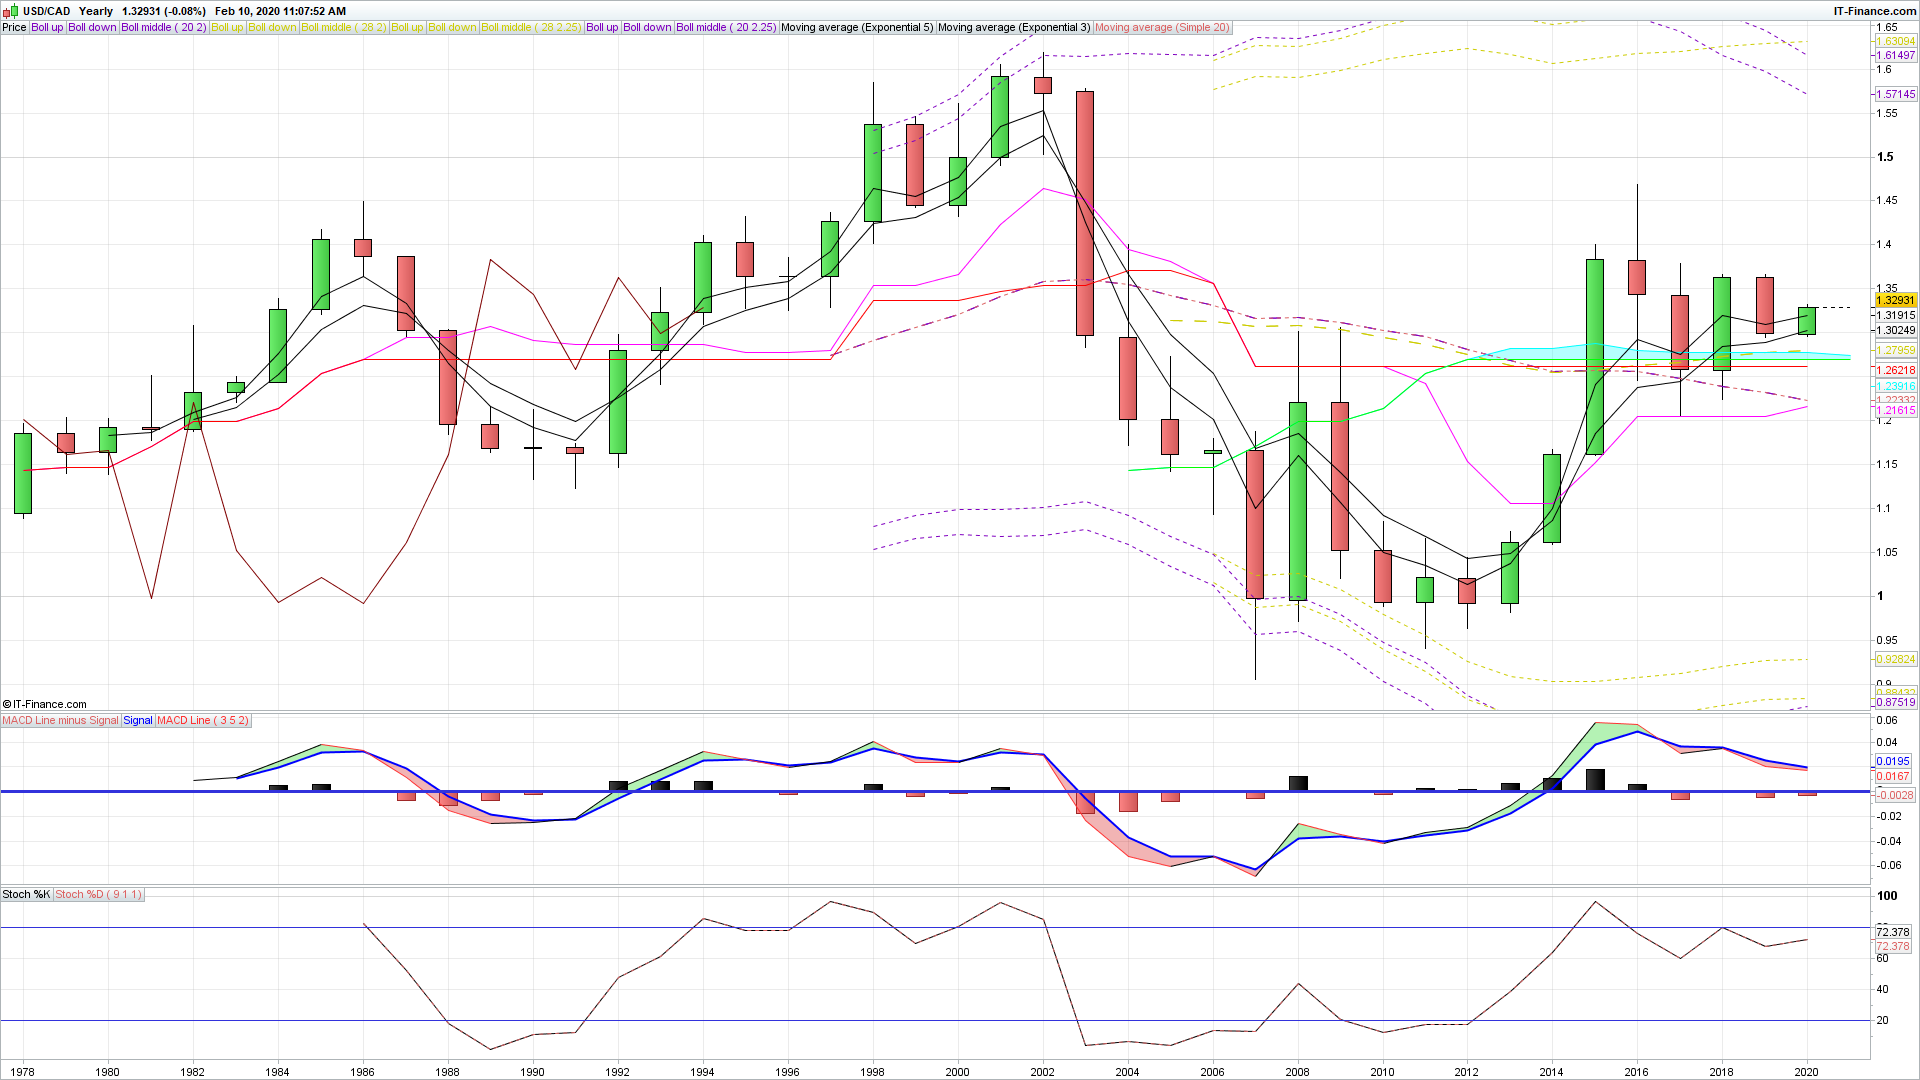Image resolution: width=1920 pixels, height=1080 pixels.
Task: Click the Price legend label
Action: coord(14,27)
